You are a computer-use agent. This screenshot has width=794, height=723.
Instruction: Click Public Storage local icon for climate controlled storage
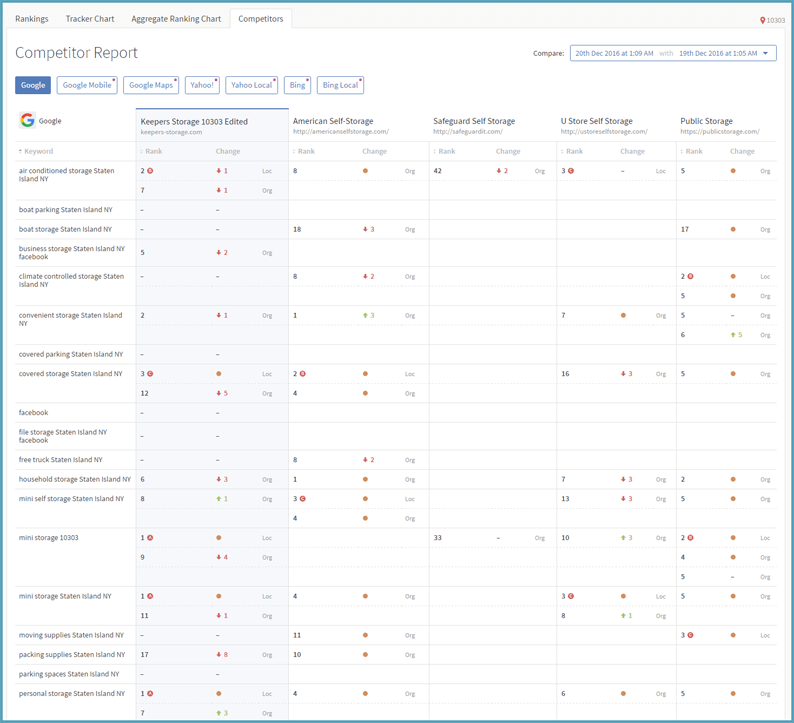(690, 276)
